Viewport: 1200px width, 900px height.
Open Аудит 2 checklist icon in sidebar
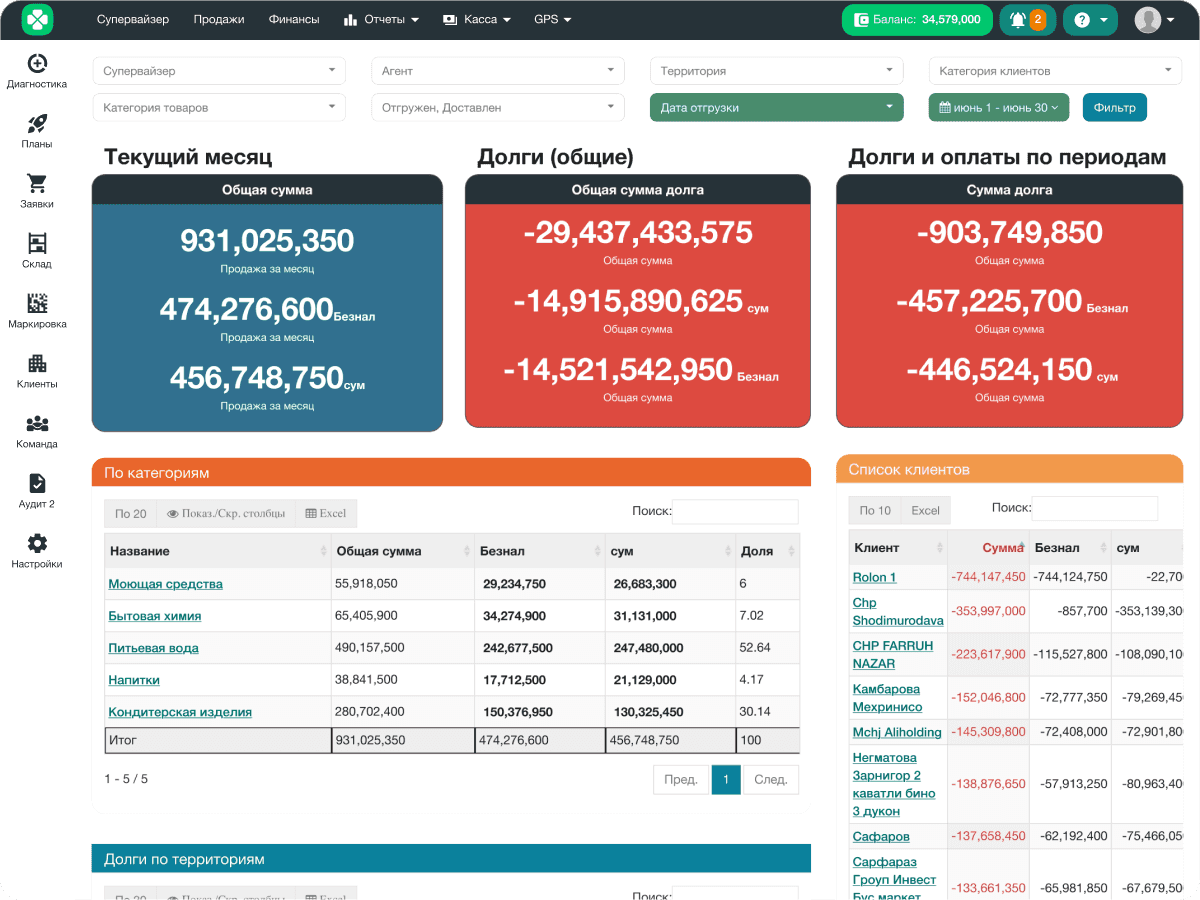pos(37,492)
